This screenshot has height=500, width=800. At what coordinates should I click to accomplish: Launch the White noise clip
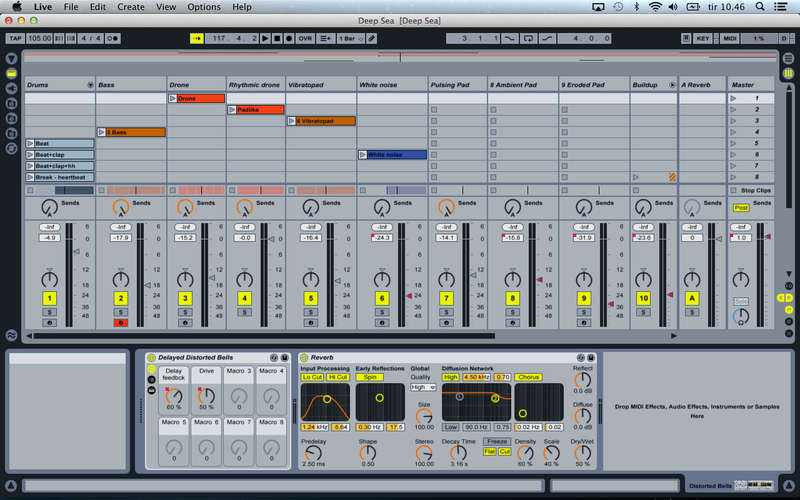click(x=362, y=155)
